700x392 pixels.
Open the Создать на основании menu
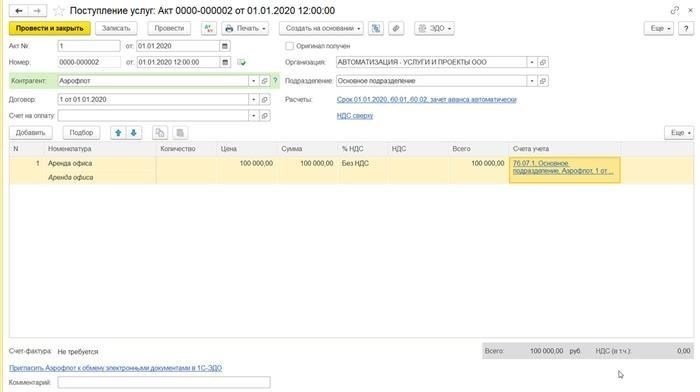point(321,28)
